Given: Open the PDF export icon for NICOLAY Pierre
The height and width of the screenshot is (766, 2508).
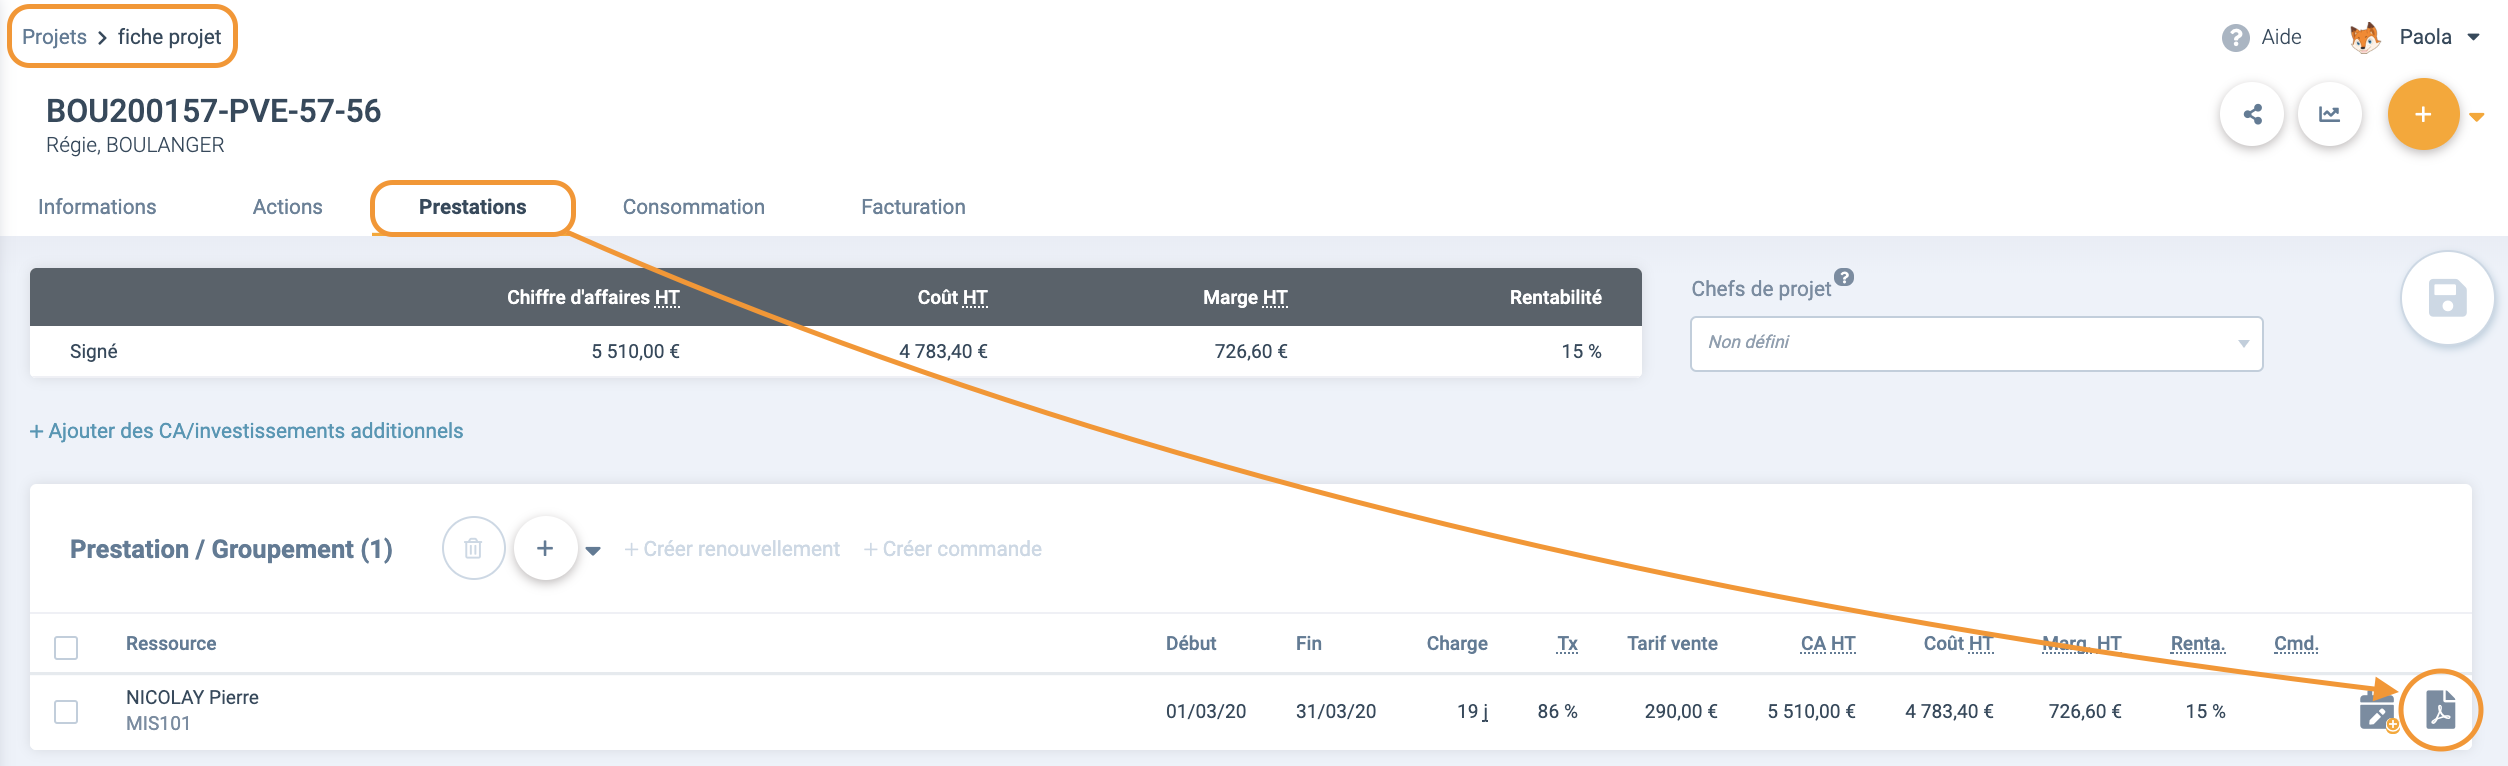Looking at the screenshot, I should click(2440, 711).
